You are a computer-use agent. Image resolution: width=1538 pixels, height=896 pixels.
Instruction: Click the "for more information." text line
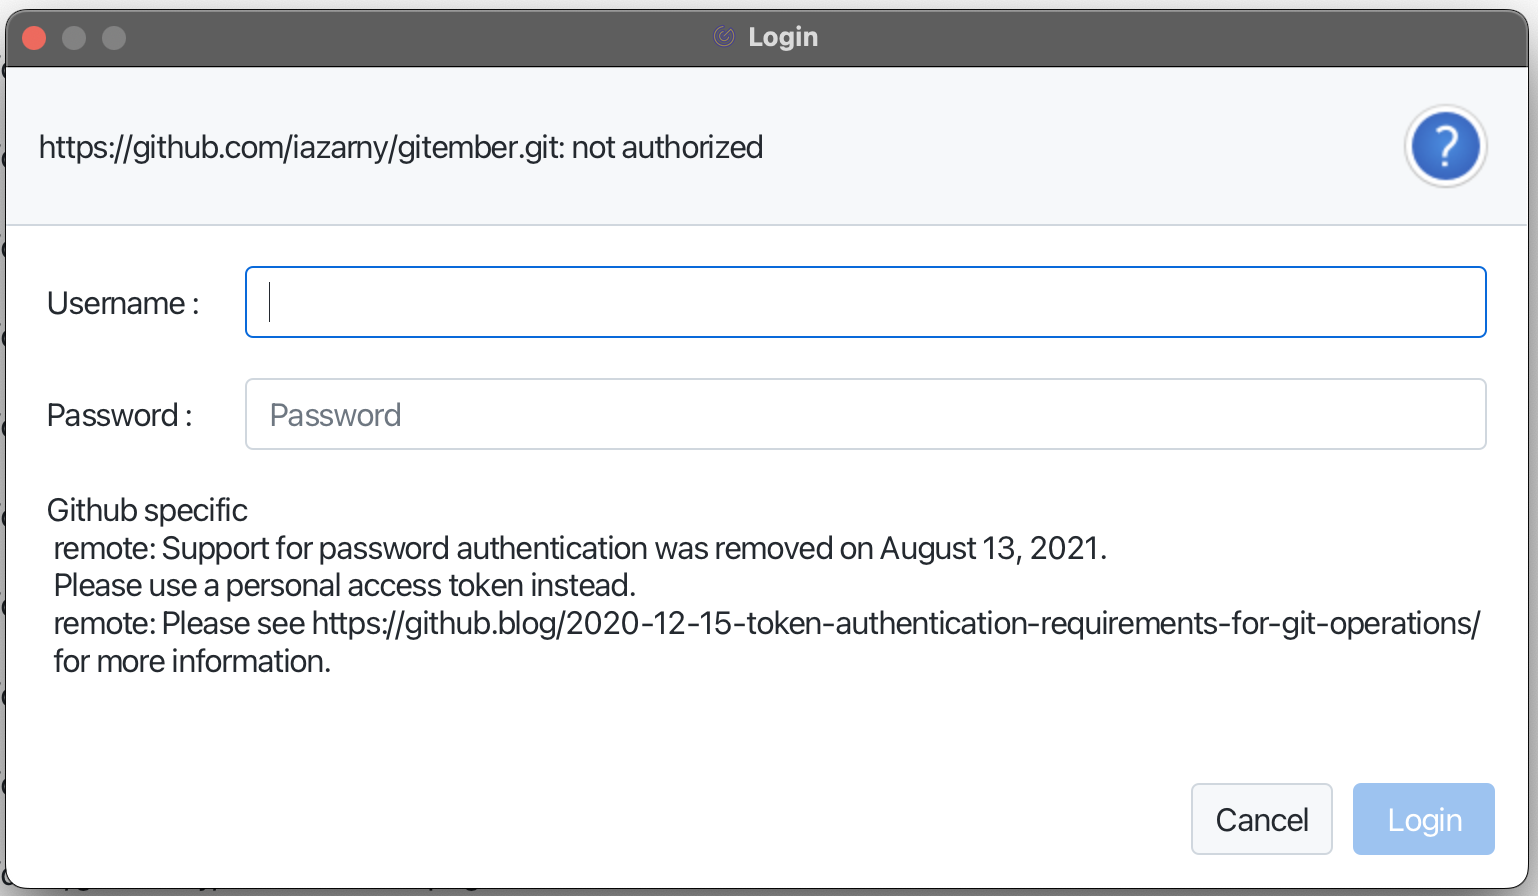(192, 661)
